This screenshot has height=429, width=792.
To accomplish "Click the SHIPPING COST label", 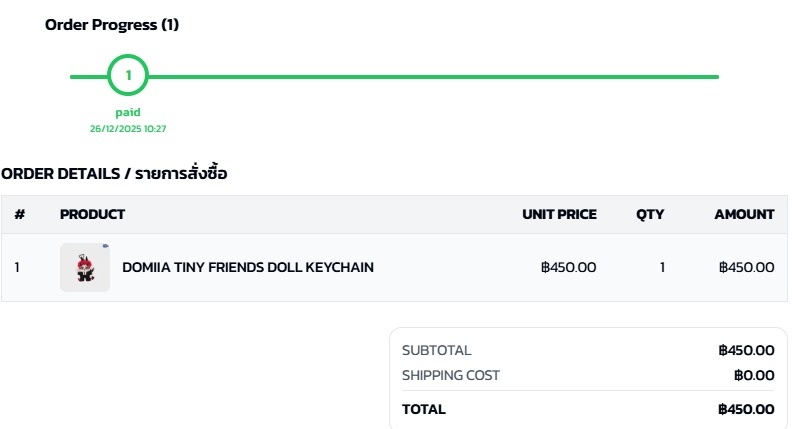I will tap(450, 375).
